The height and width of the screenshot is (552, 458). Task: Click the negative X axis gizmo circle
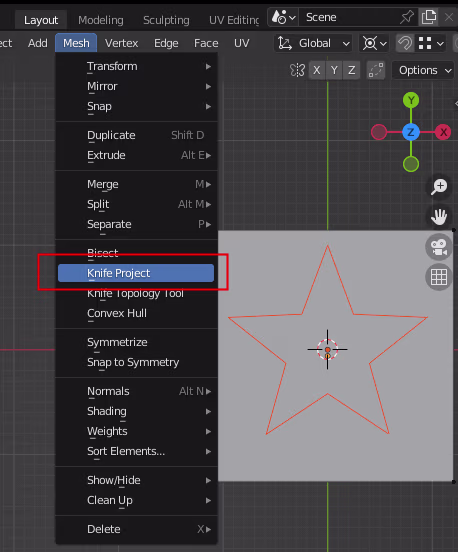point(379,132)
